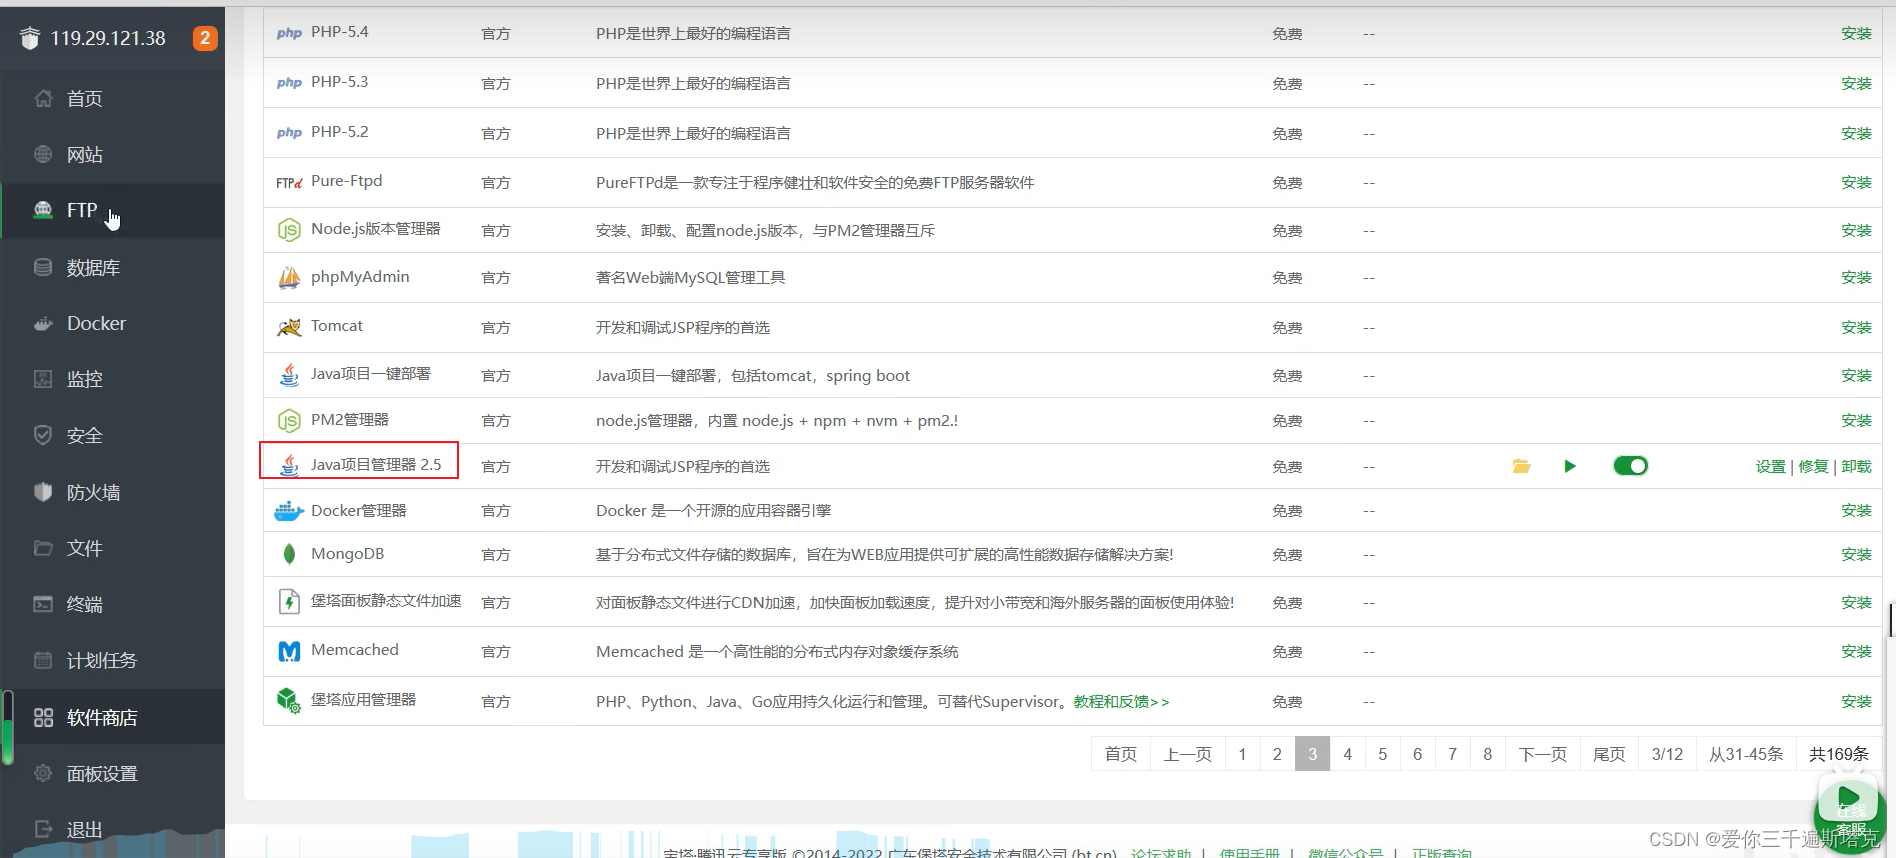1896x858 pixels.
Task: Click 安装 for 堡塔应用管理器
Action: pyautogui.click(x=1856, y=701)
